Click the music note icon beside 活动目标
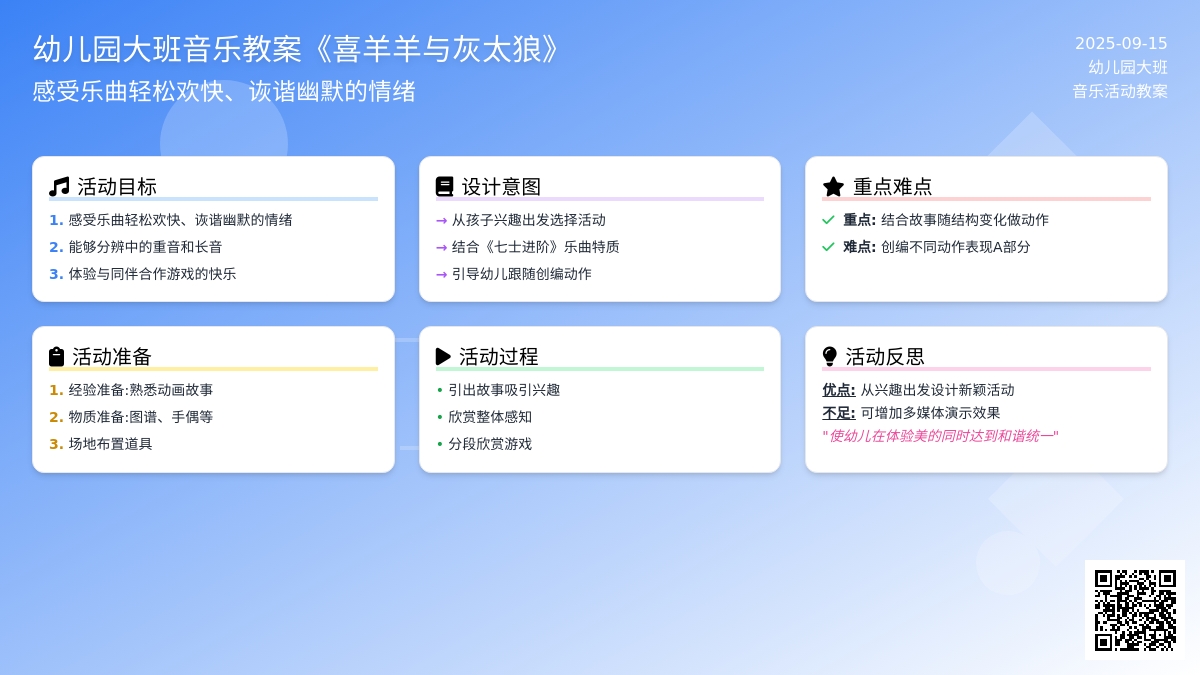This screenshot has height=675, width=1200. [59, 187]
